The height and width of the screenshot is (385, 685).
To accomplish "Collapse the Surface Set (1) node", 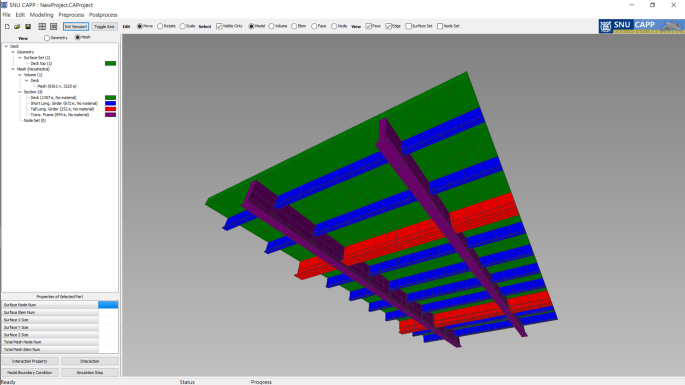I will point(20,58).
